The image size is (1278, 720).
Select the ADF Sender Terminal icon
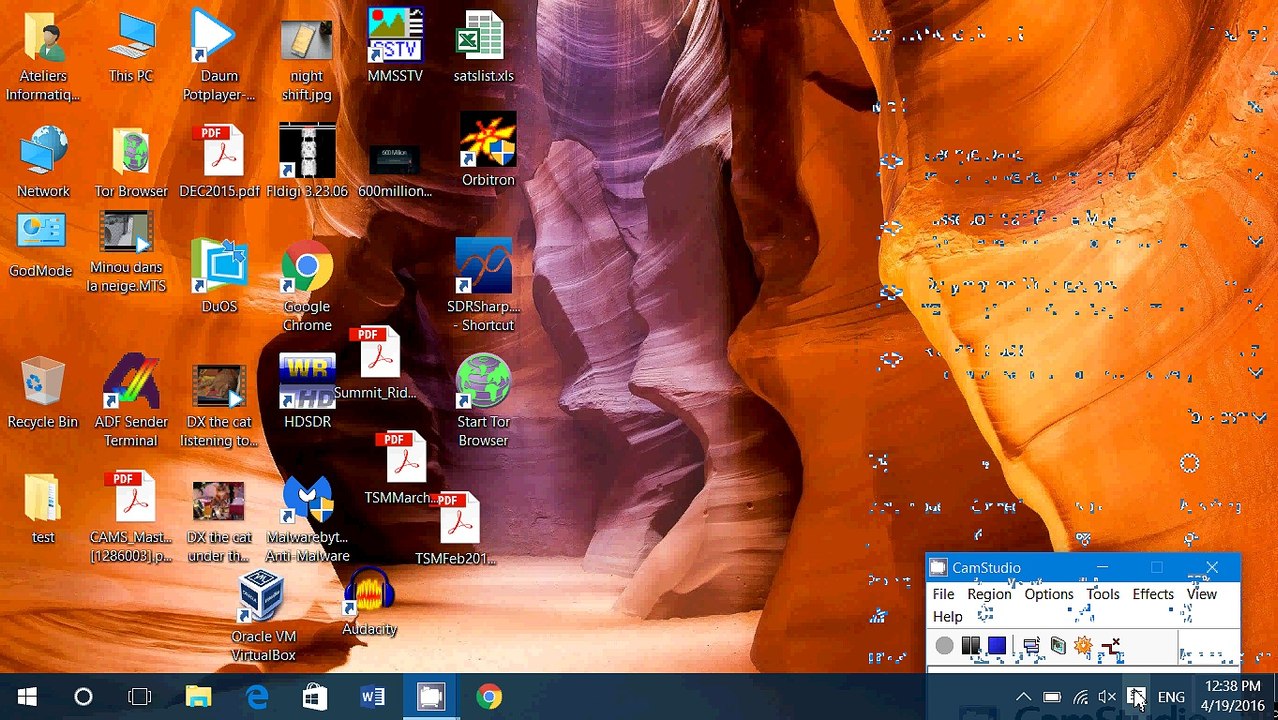(x=131, y=402)
